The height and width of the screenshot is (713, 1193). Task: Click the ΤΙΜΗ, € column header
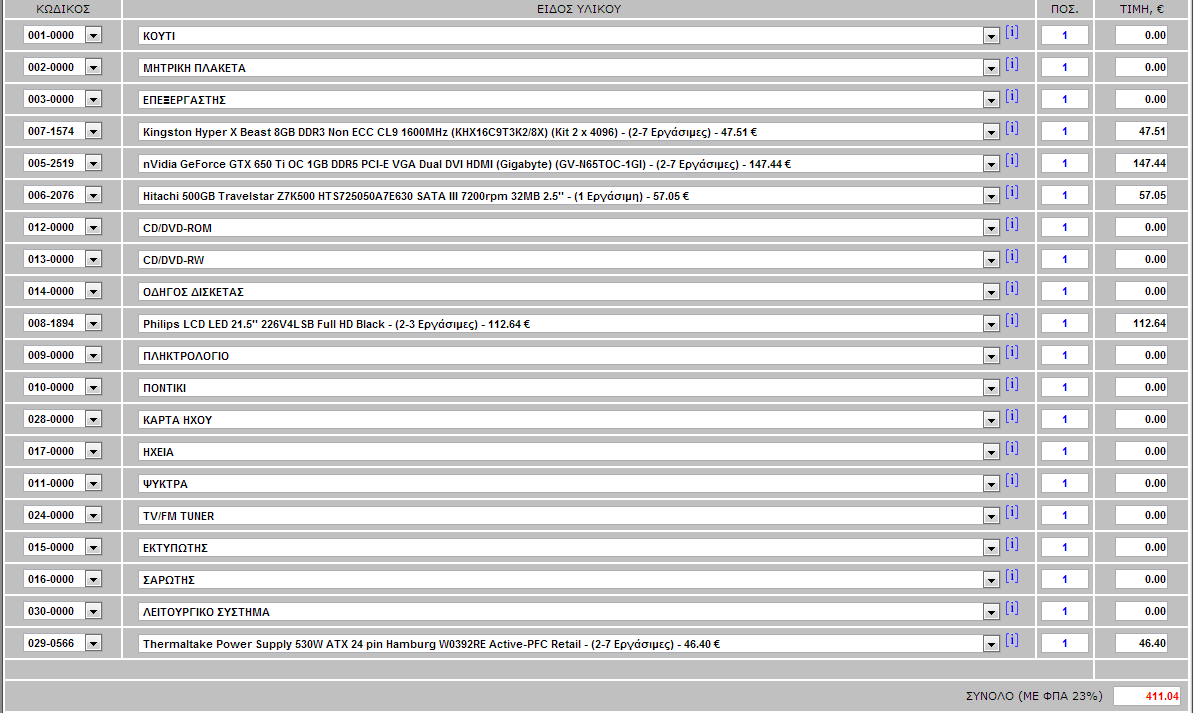click(1141, 9)
